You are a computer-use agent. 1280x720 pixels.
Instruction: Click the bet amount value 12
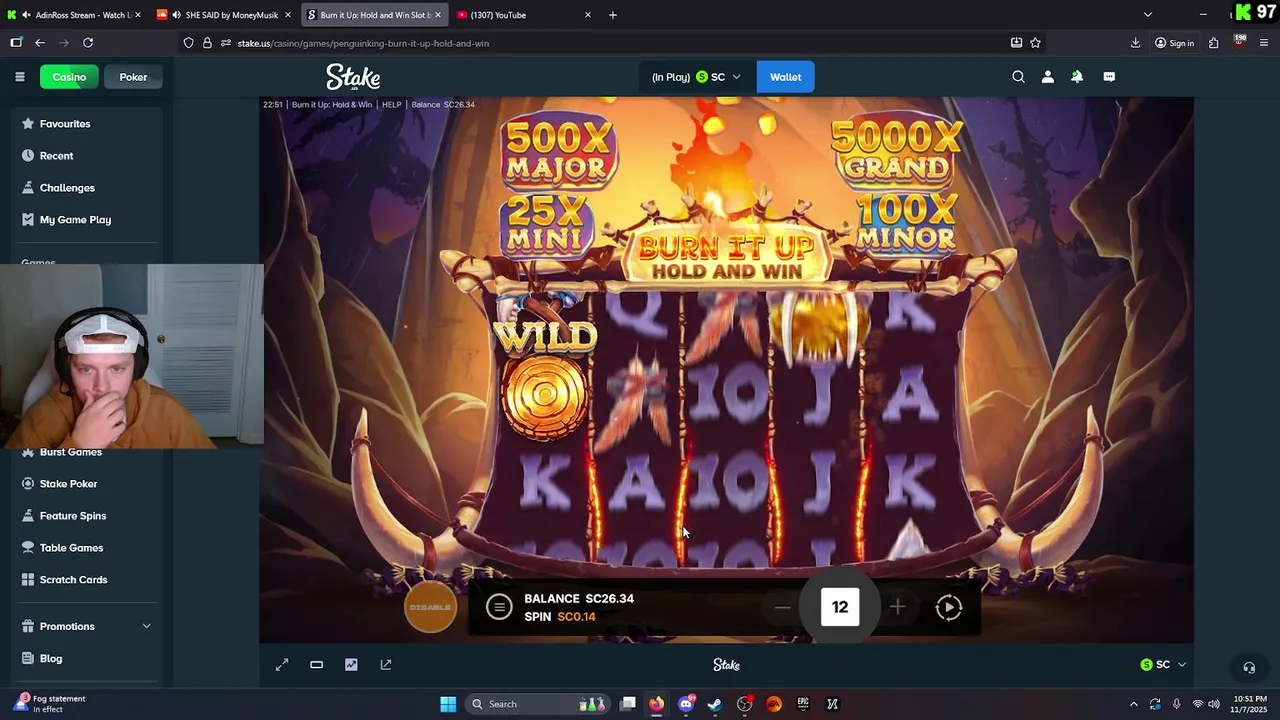pyautogui.click(x=840, y=607)
